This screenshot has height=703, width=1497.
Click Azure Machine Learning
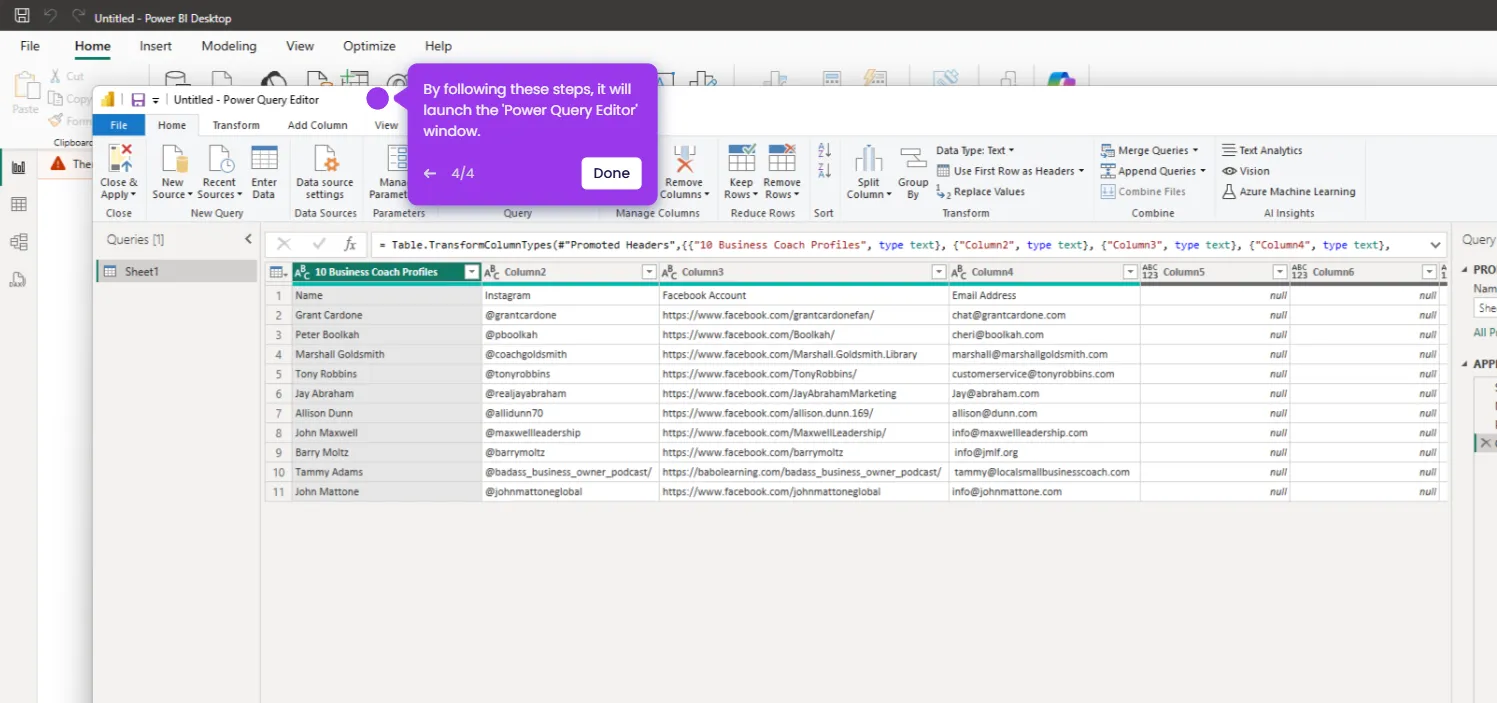(x=1289, y=192)
